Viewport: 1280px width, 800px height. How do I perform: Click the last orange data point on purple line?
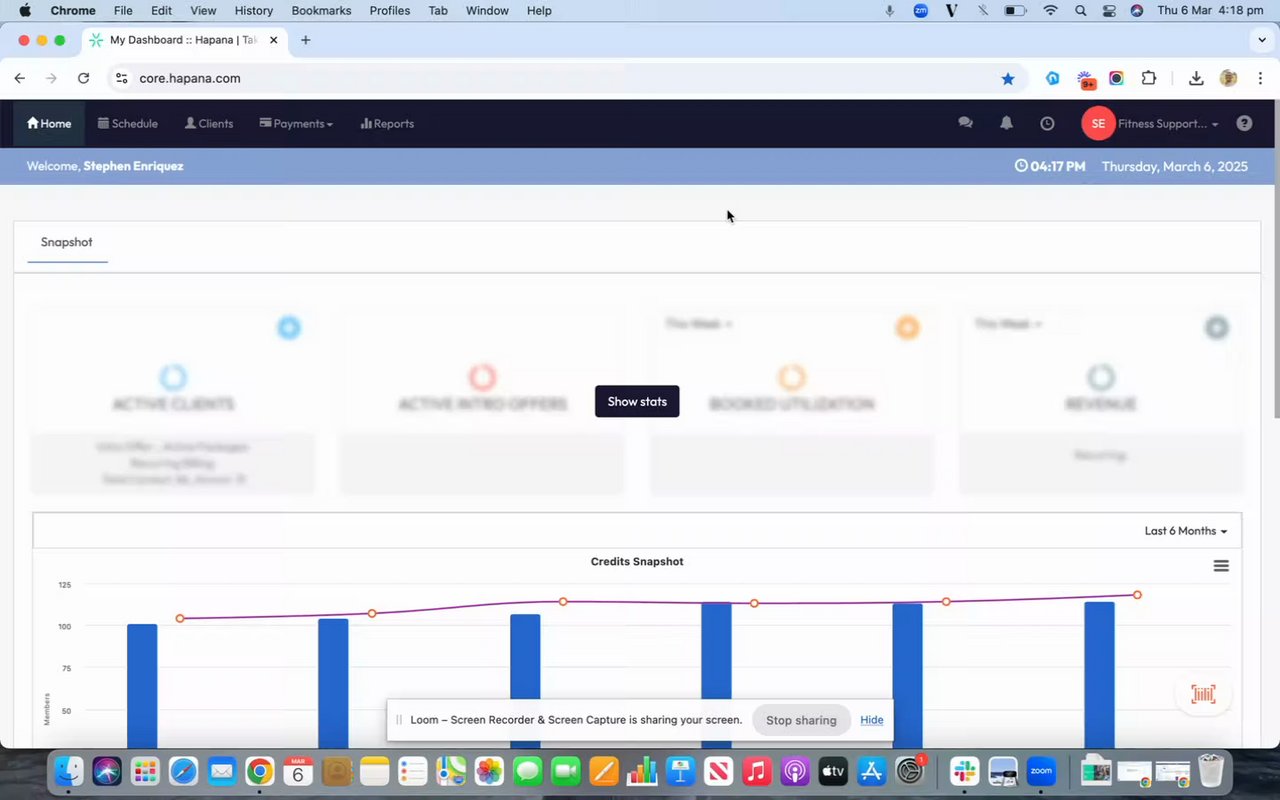coord(1137,595)
